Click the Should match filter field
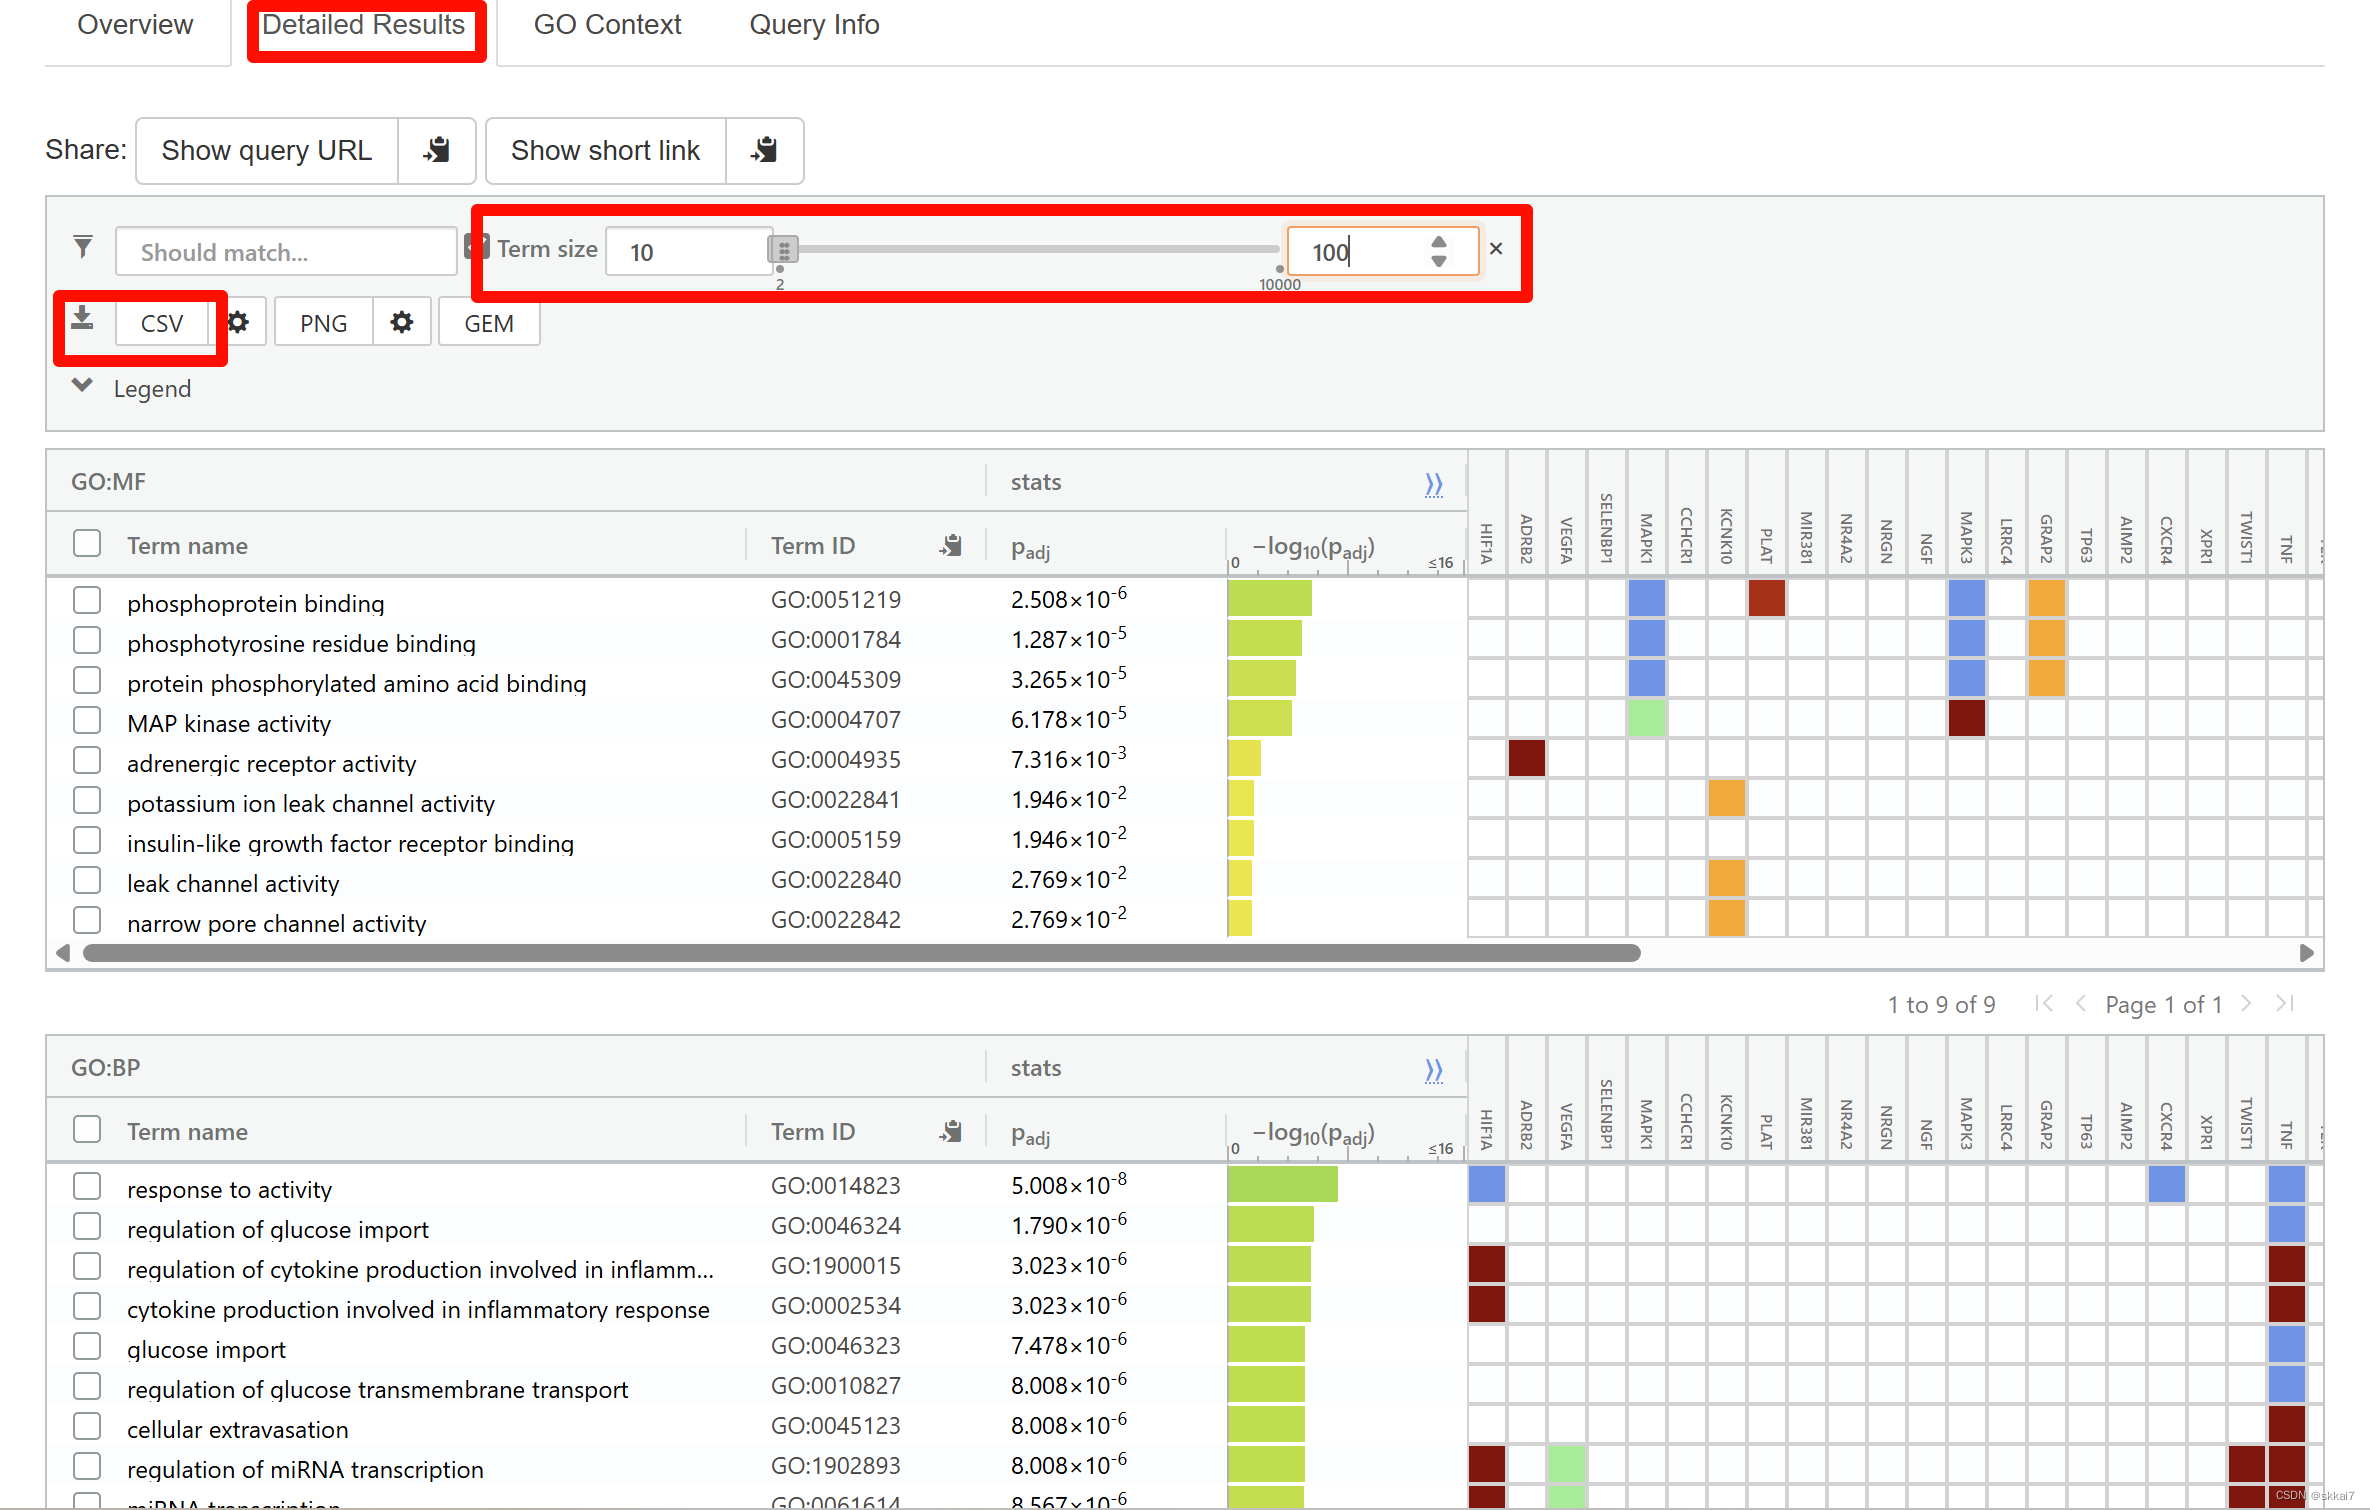The width and height of the screenshot is (2370, 1510). pyautogui.click(x=286, y=252)
